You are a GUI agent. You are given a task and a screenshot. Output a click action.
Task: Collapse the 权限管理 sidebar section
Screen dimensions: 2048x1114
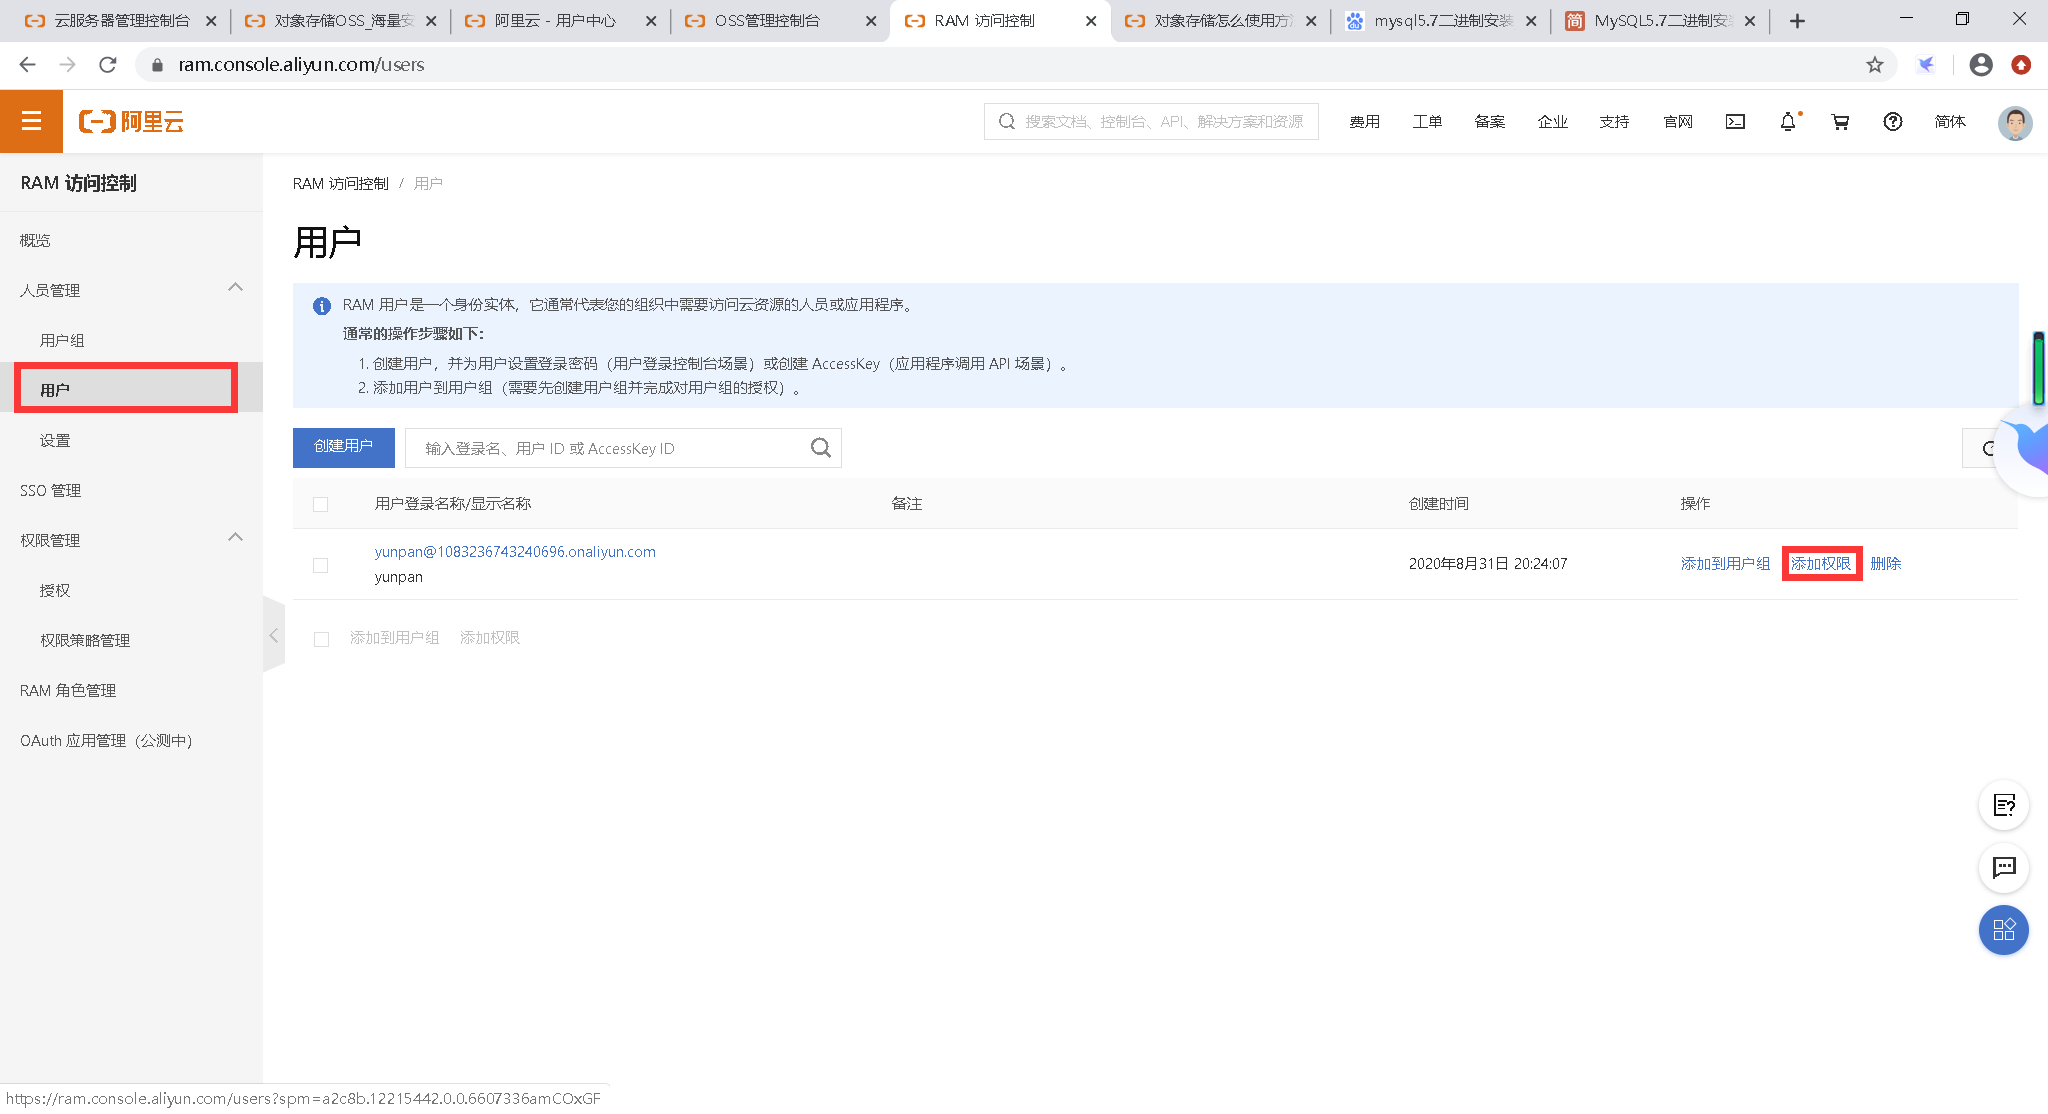[235, 538]
